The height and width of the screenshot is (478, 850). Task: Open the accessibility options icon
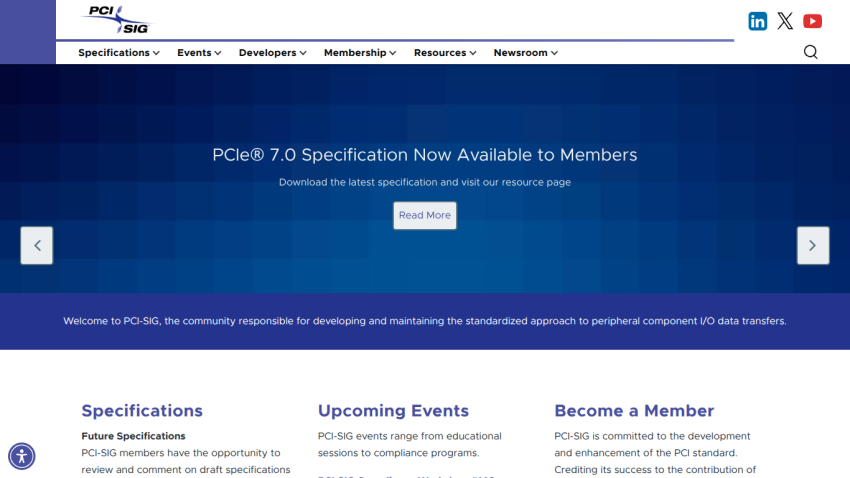[22, 456]
